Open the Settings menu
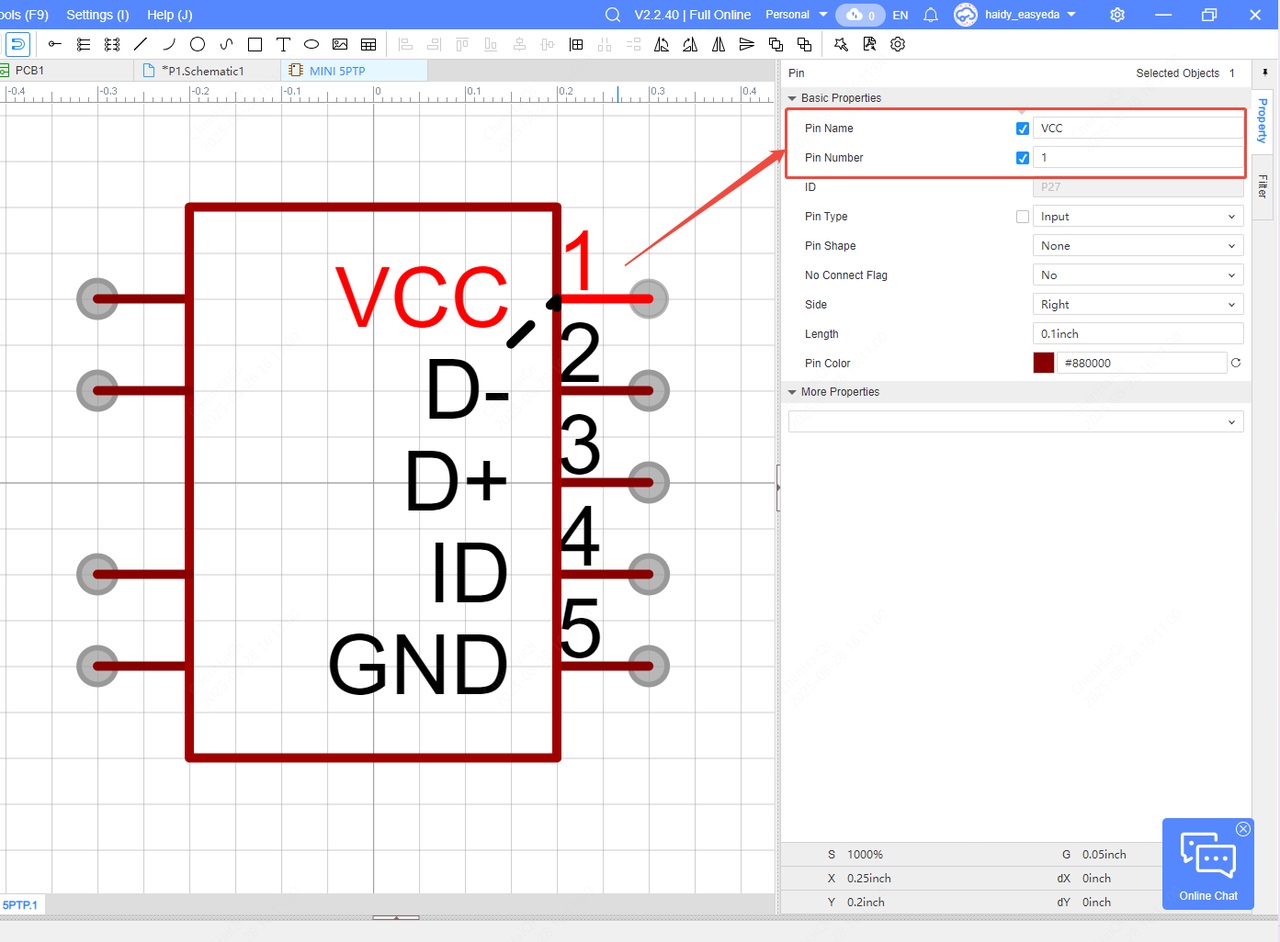 [x=97, y=15]
